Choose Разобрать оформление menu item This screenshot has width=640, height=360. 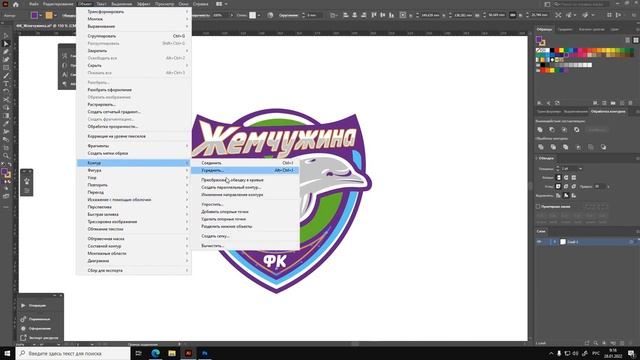point(134,90)
